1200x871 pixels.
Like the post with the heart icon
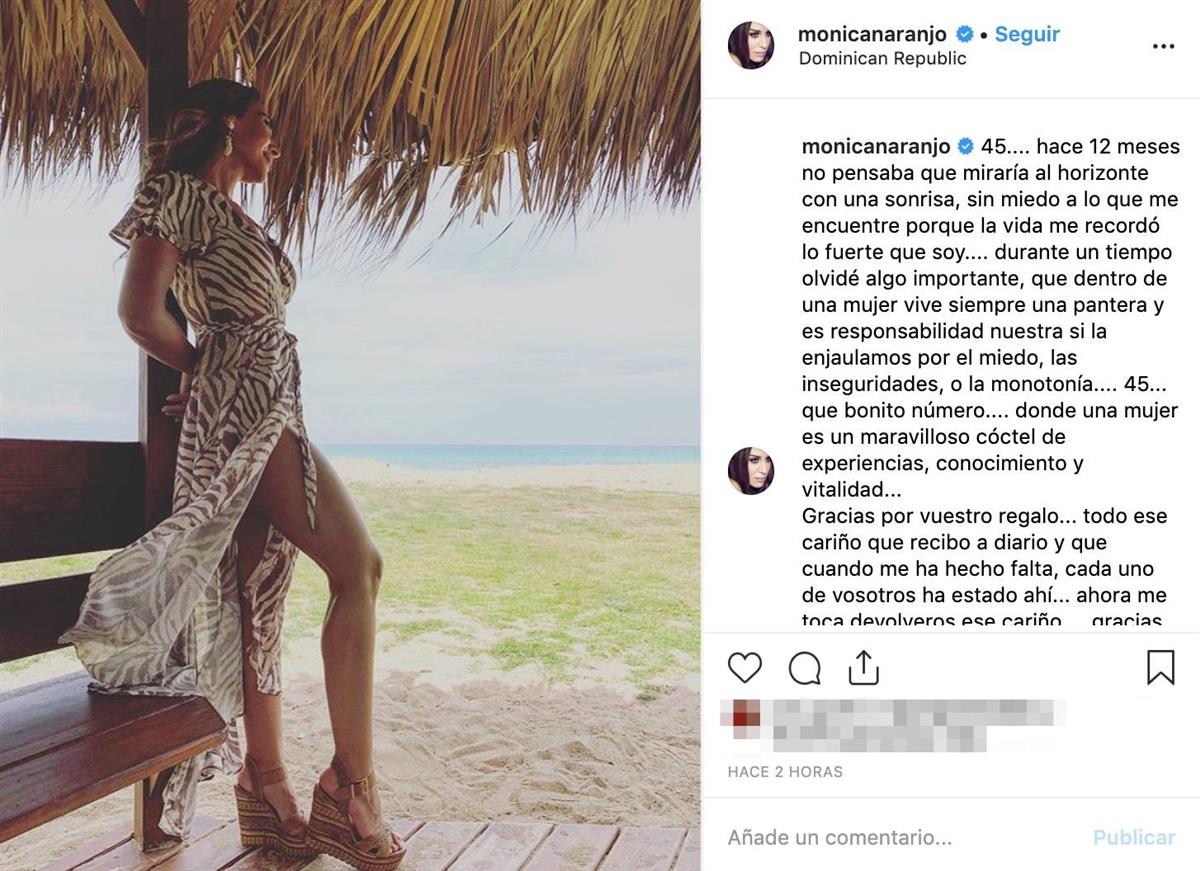(744, 667)
